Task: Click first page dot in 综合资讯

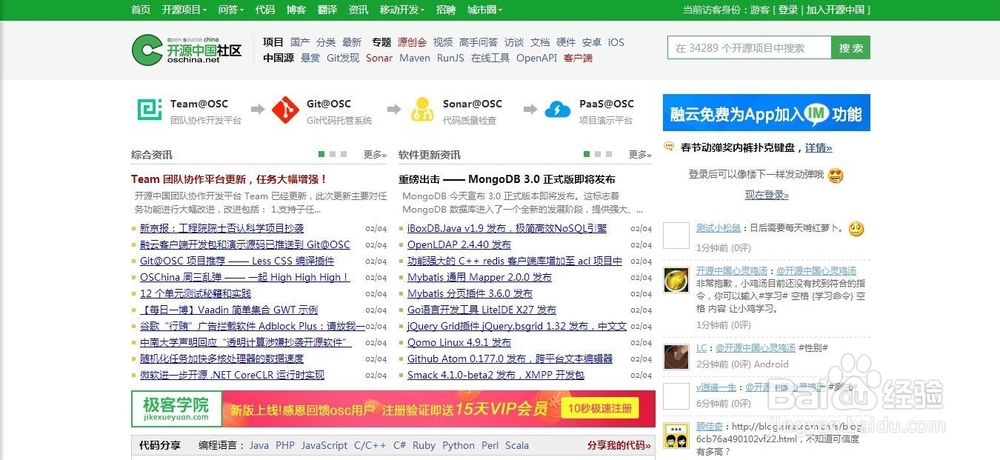Action: pos(321,154)
